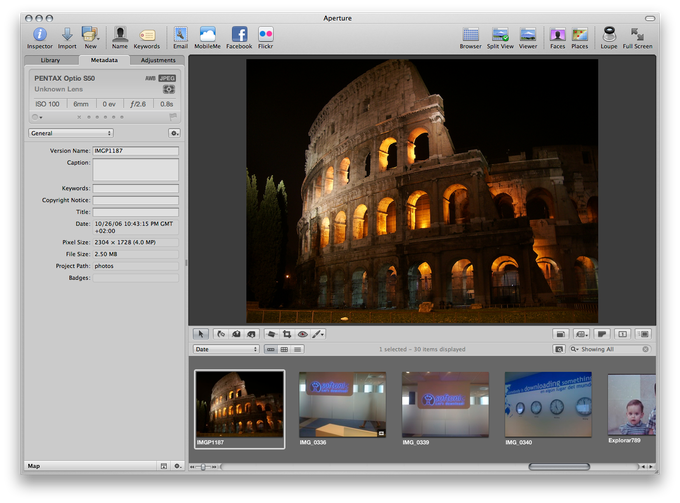This screenshot has width=680, height=503.
Task: Open the color label dropdown
Action: (37, 117)
